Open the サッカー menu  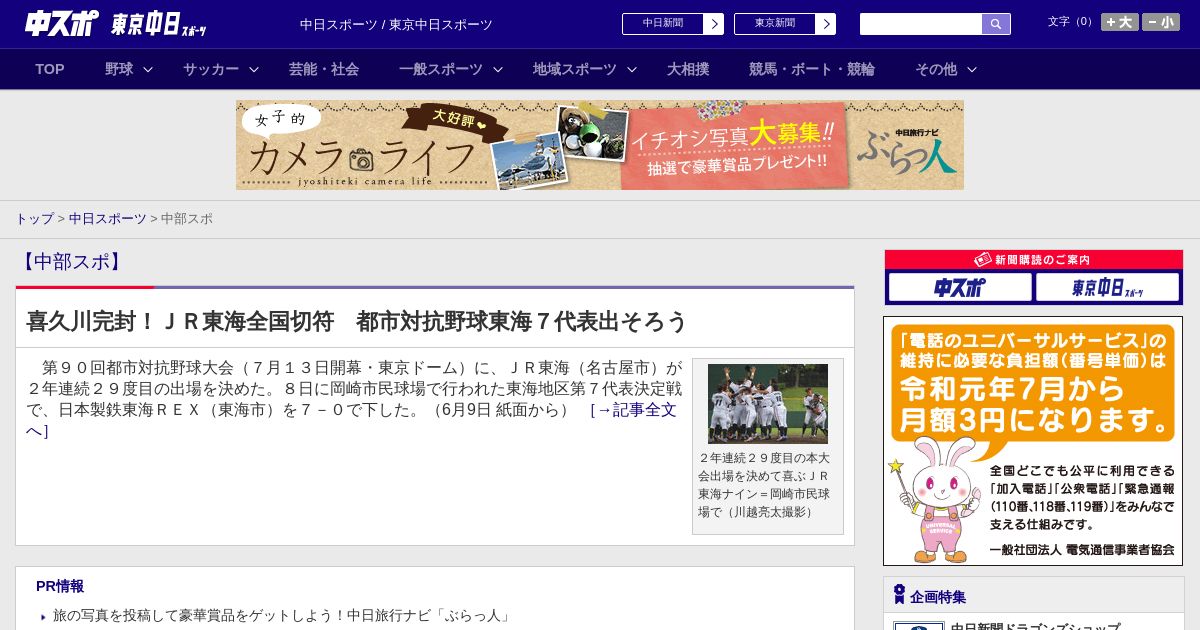point(211,69)
